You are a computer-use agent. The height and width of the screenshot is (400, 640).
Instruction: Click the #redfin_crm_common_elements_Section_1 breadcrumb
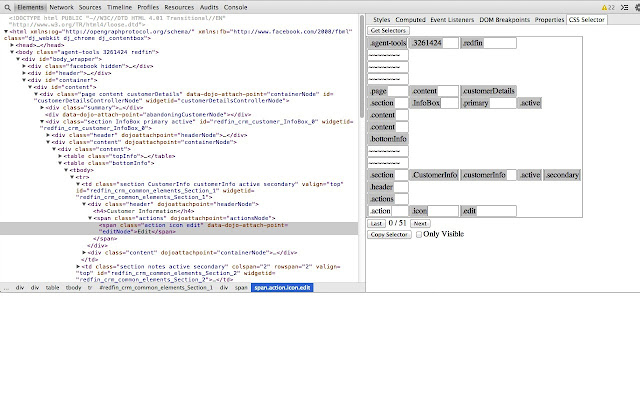coord(156,288)
